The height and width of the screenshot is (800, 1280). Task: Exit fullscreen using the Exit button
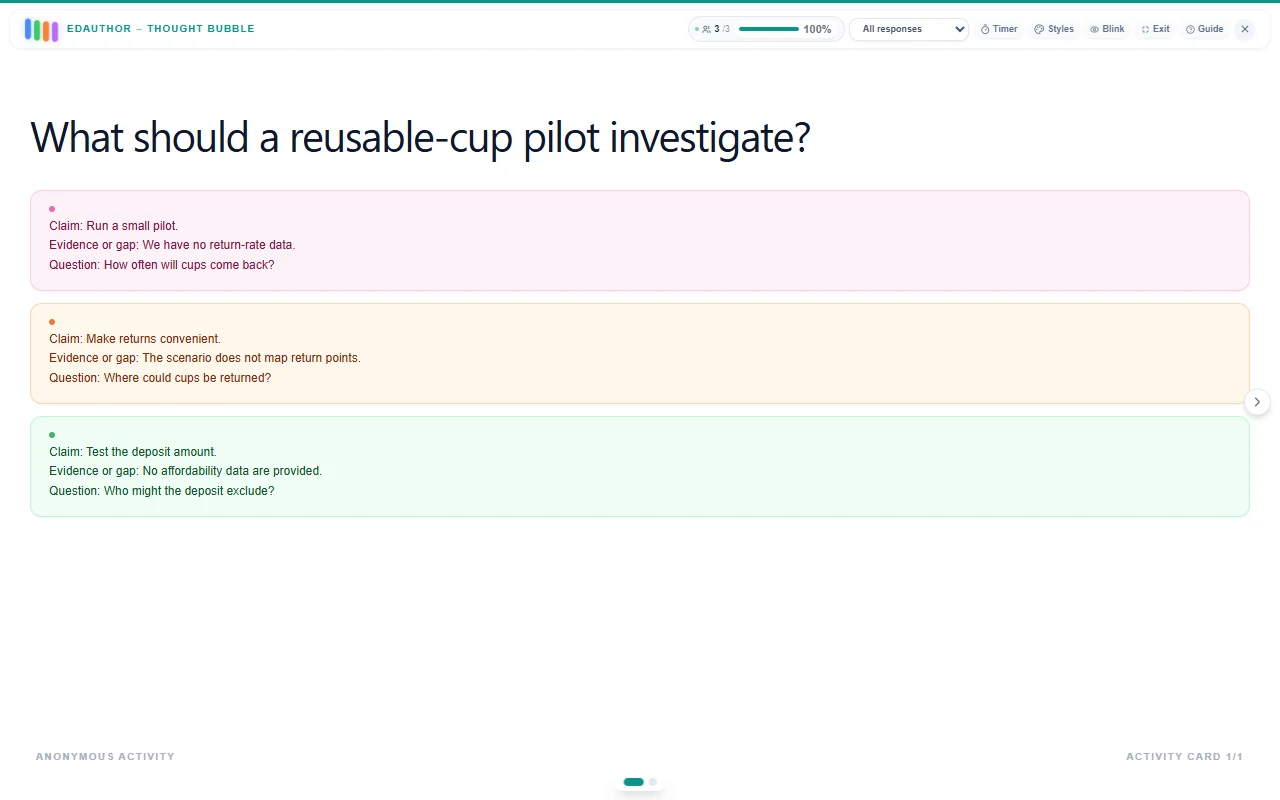[x=1155, y=29]
